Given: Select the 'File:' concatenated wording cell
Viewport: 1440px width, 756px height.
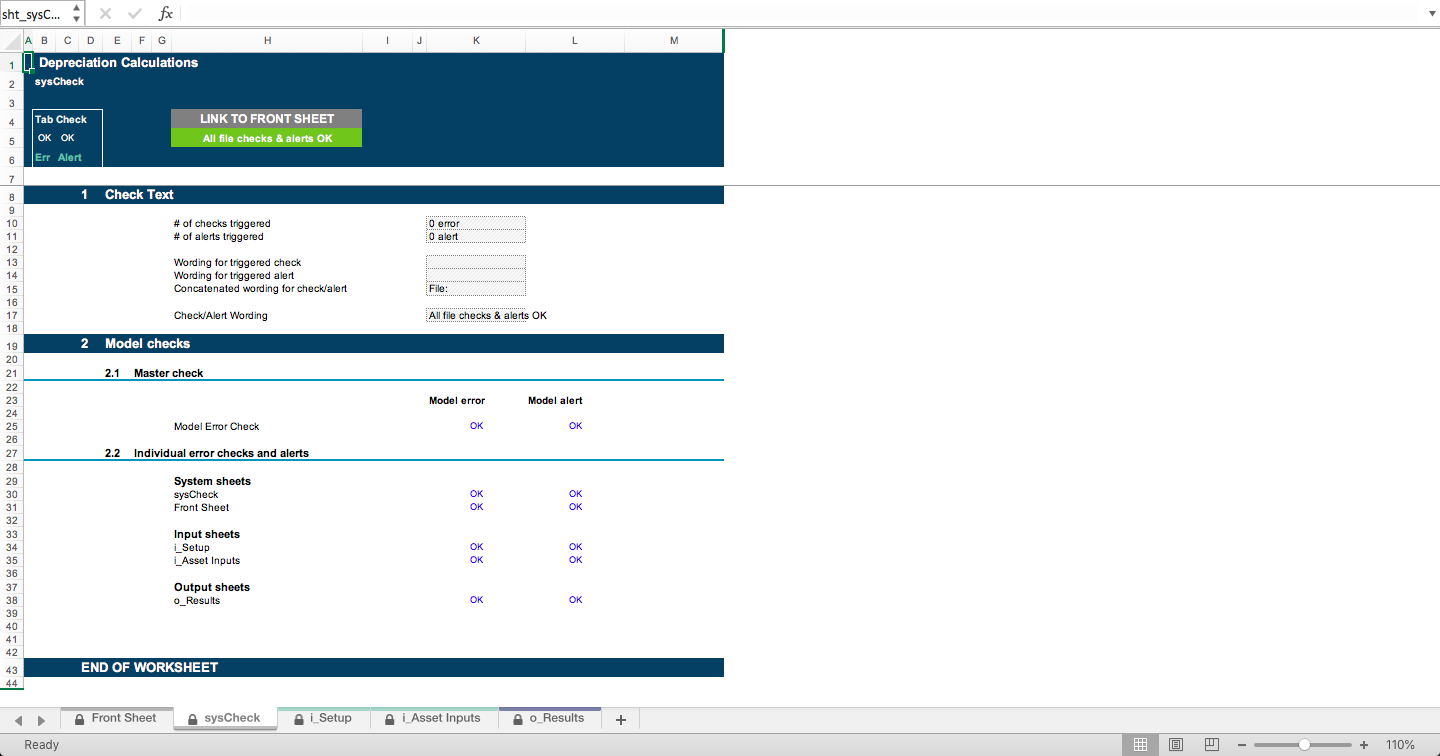Looking at the screenshot, I should 476,289.
